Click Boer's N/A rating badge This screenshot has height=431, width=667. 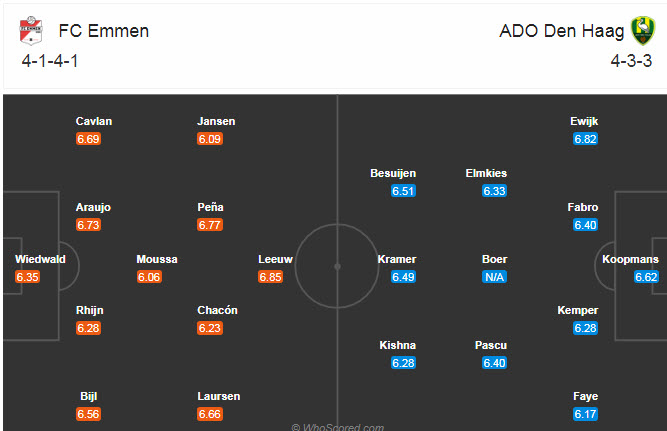click(x=494, y=277)
